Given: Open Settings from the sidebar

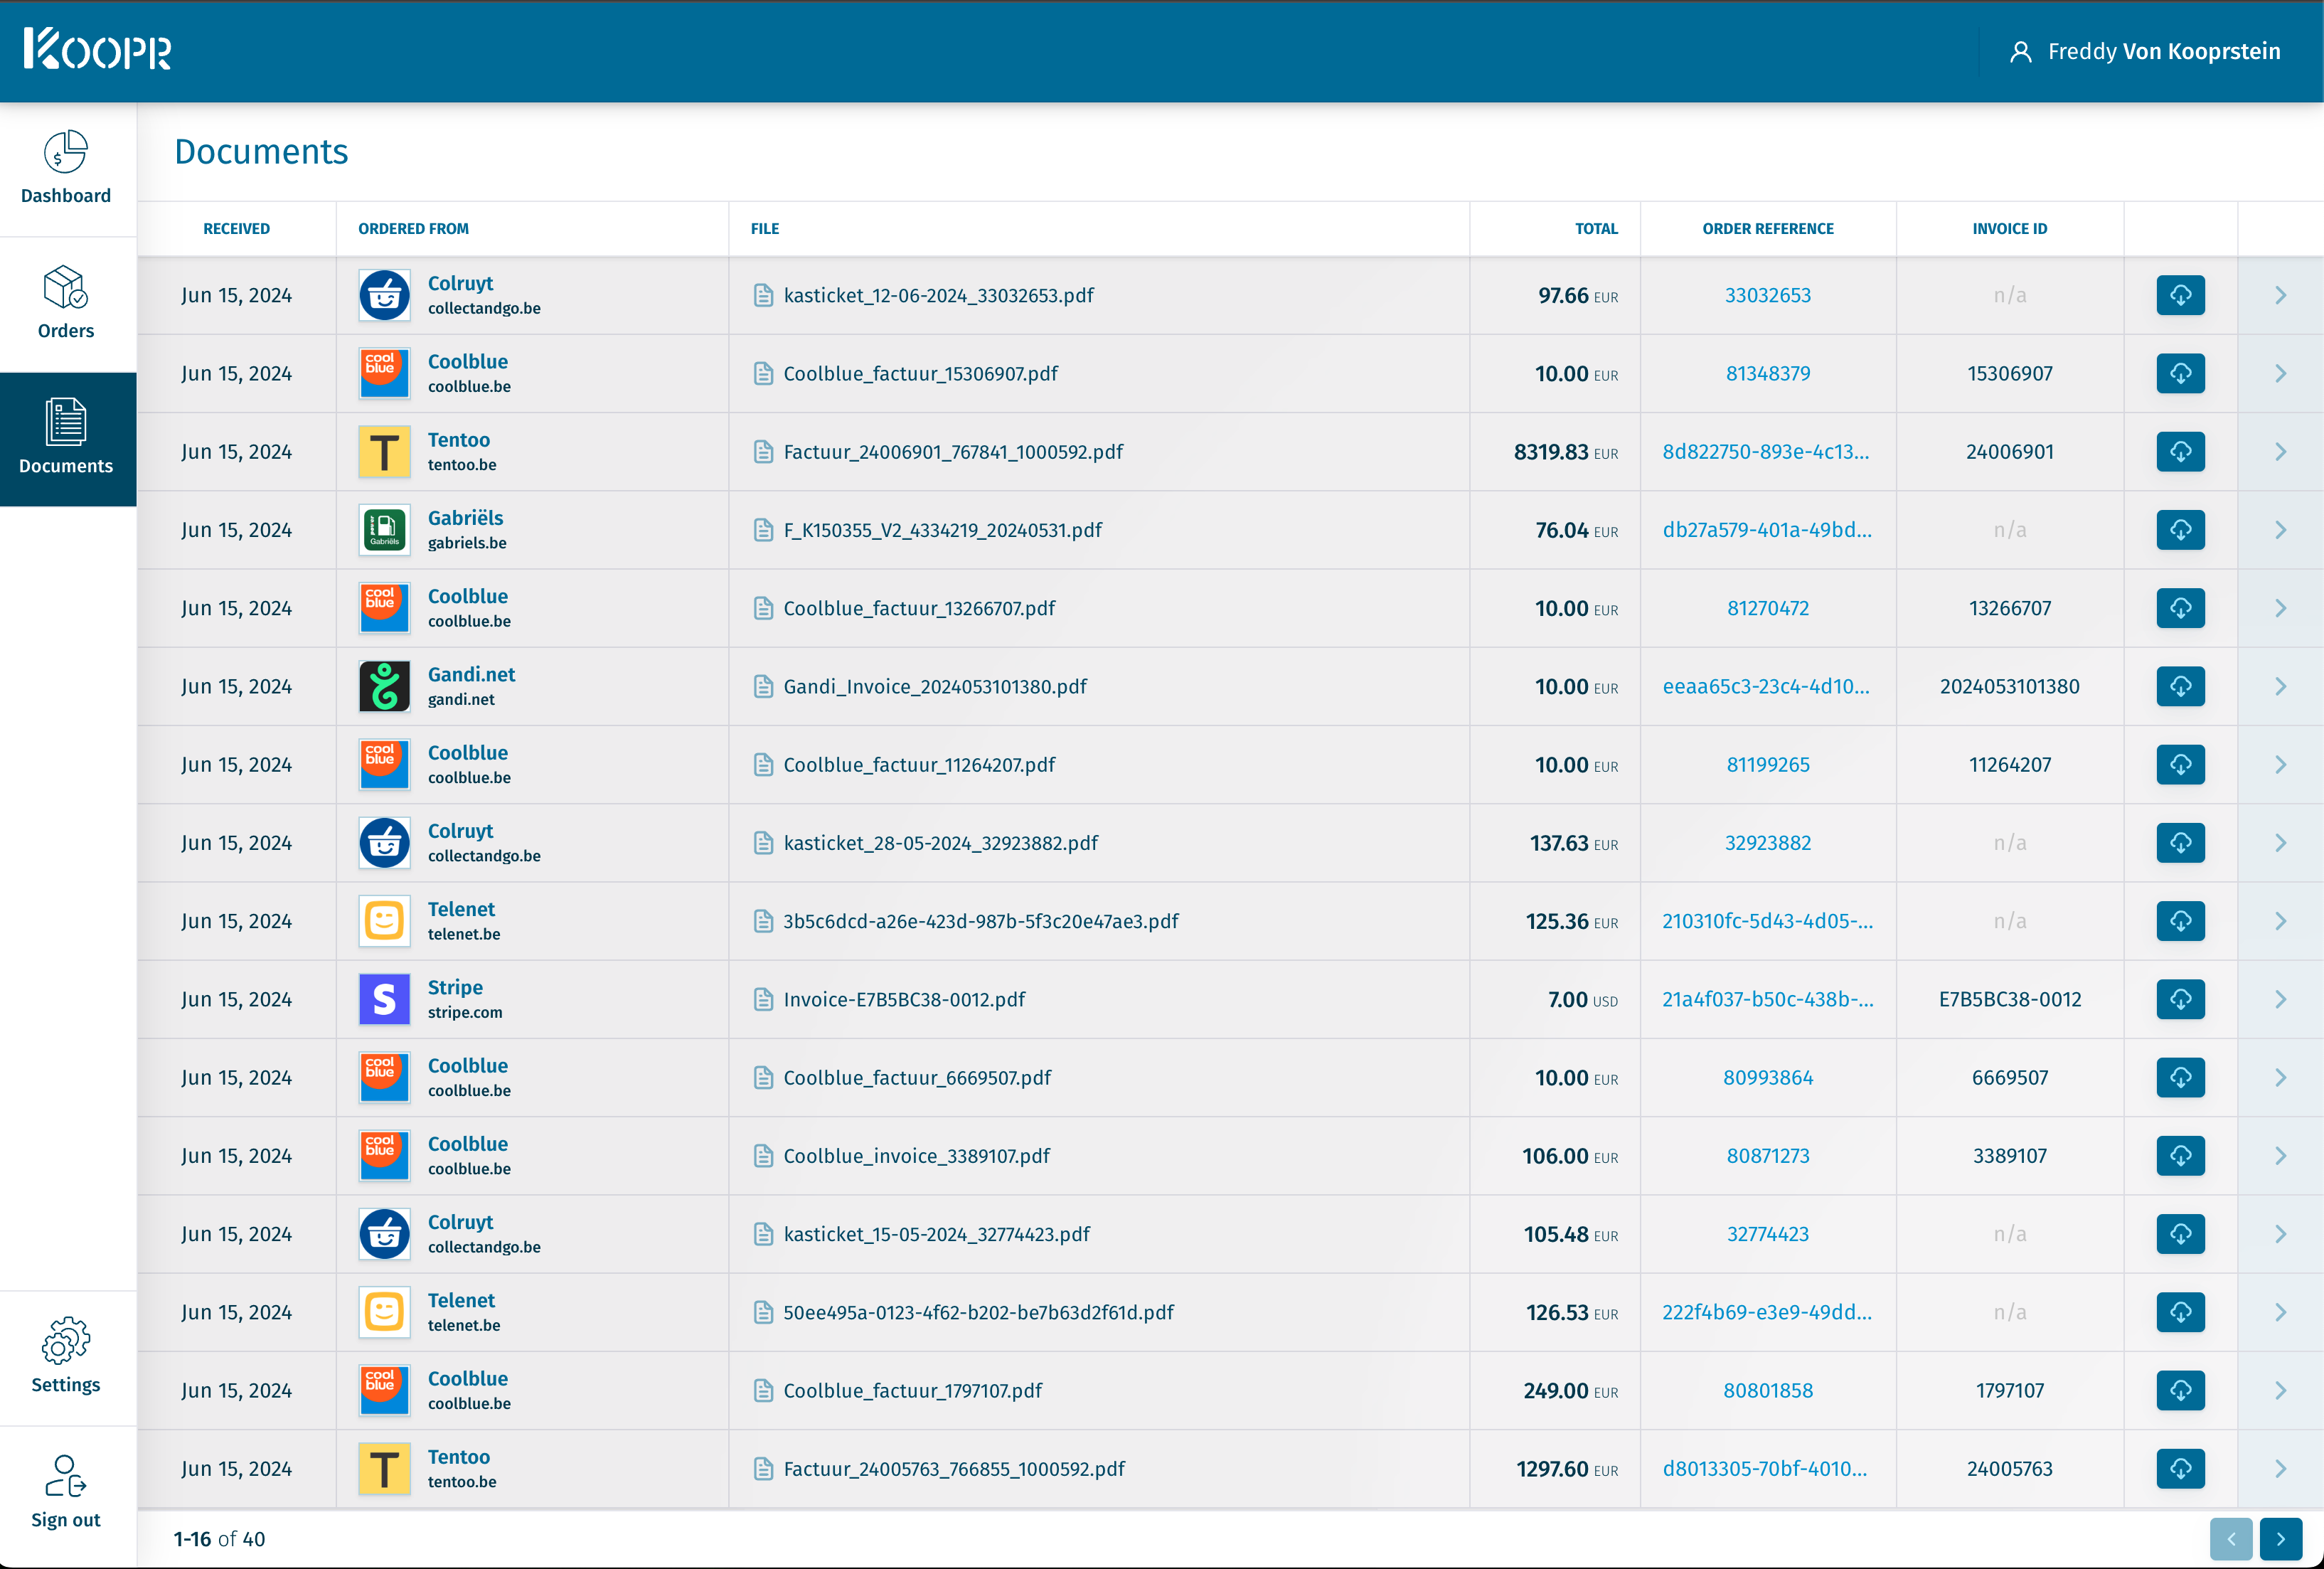Looking at the screenshot, I should (66, 1356).
